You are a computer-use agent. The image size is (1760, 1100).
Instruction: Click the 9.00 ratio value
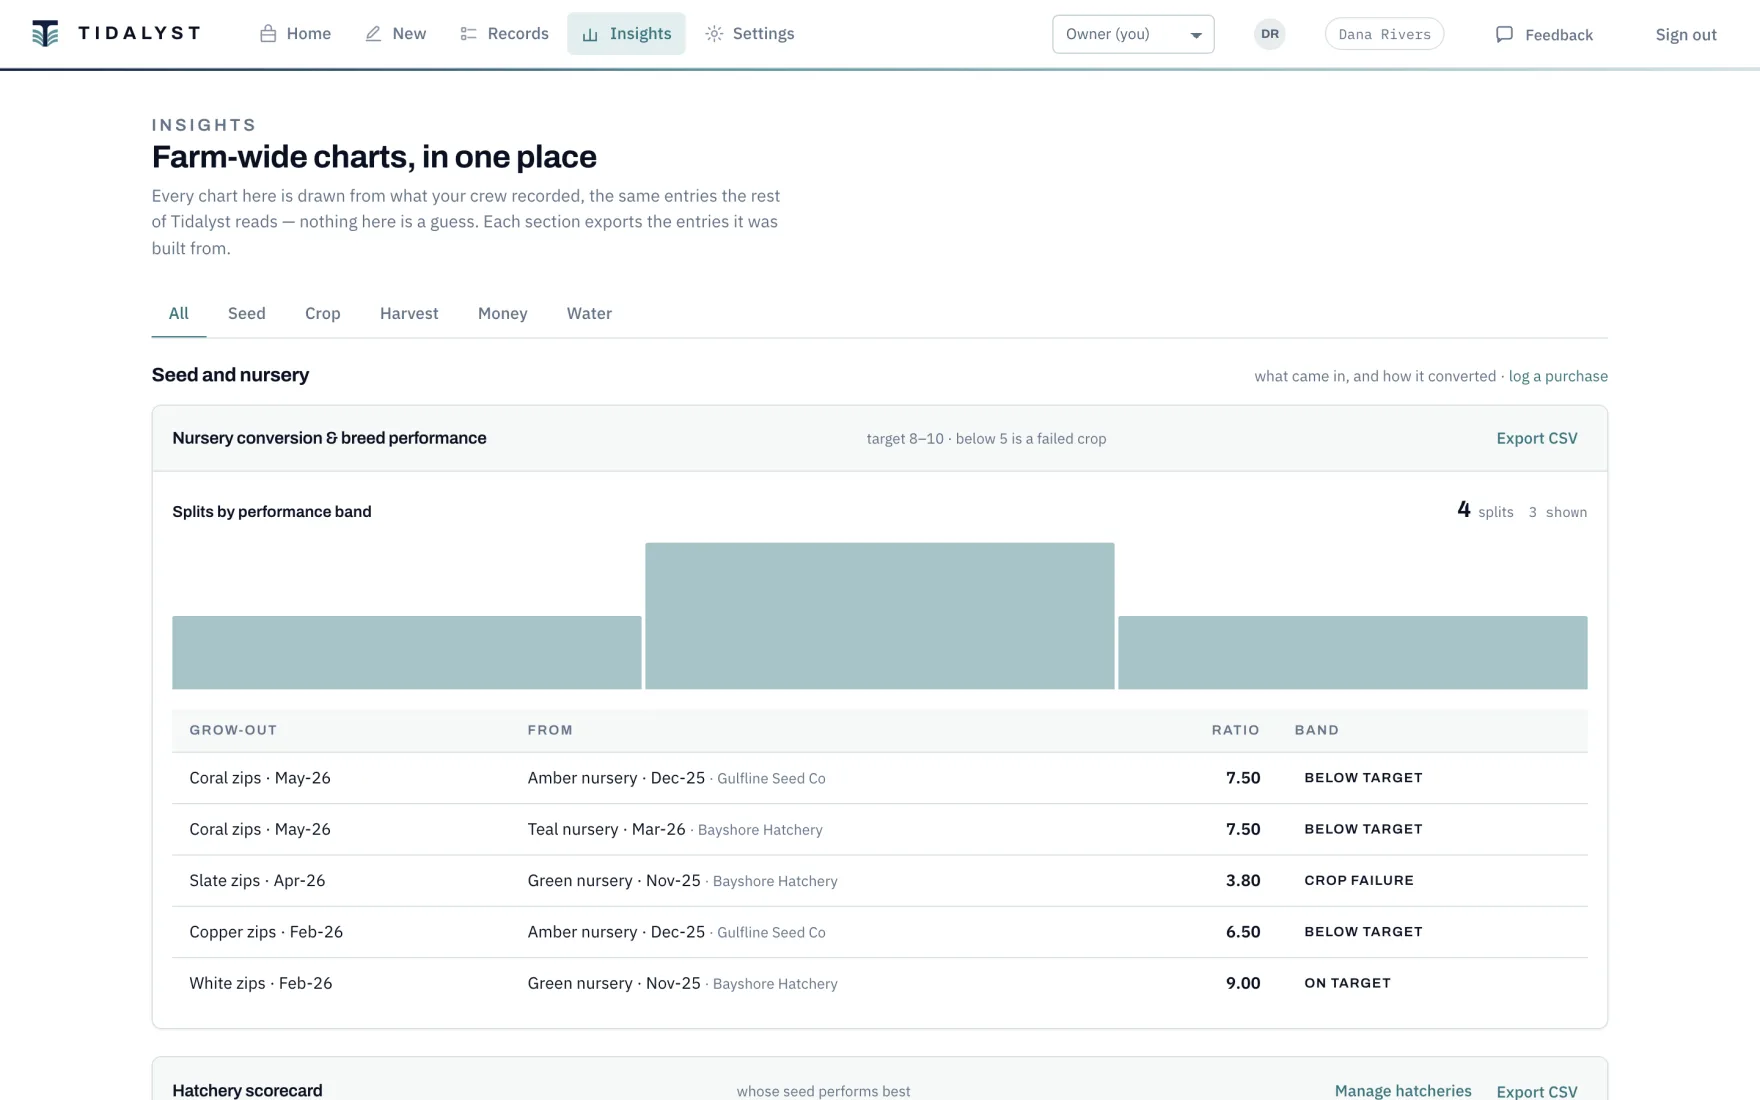(1243, 984)
